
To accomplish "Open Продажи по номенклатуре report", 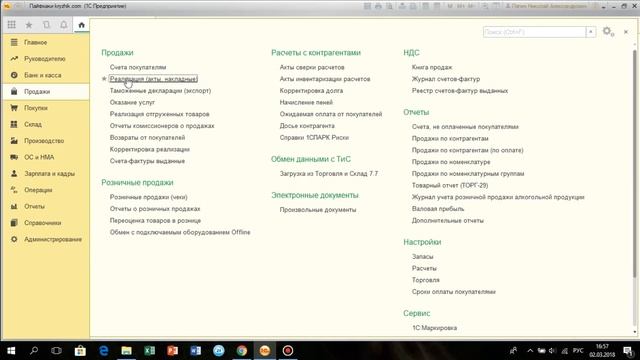I will (x=451, y=162).
